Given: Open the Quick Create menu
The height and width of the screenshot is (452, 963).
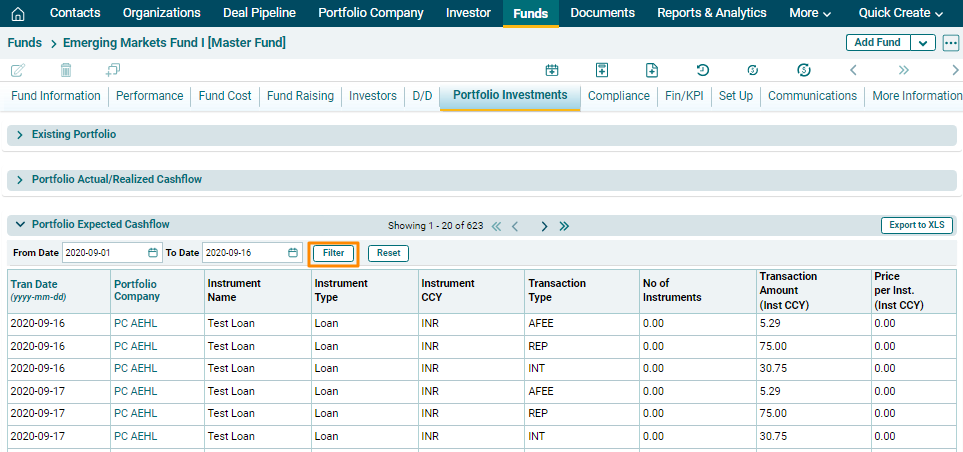Looking at the screenshot, I should (x=900, y=13).
